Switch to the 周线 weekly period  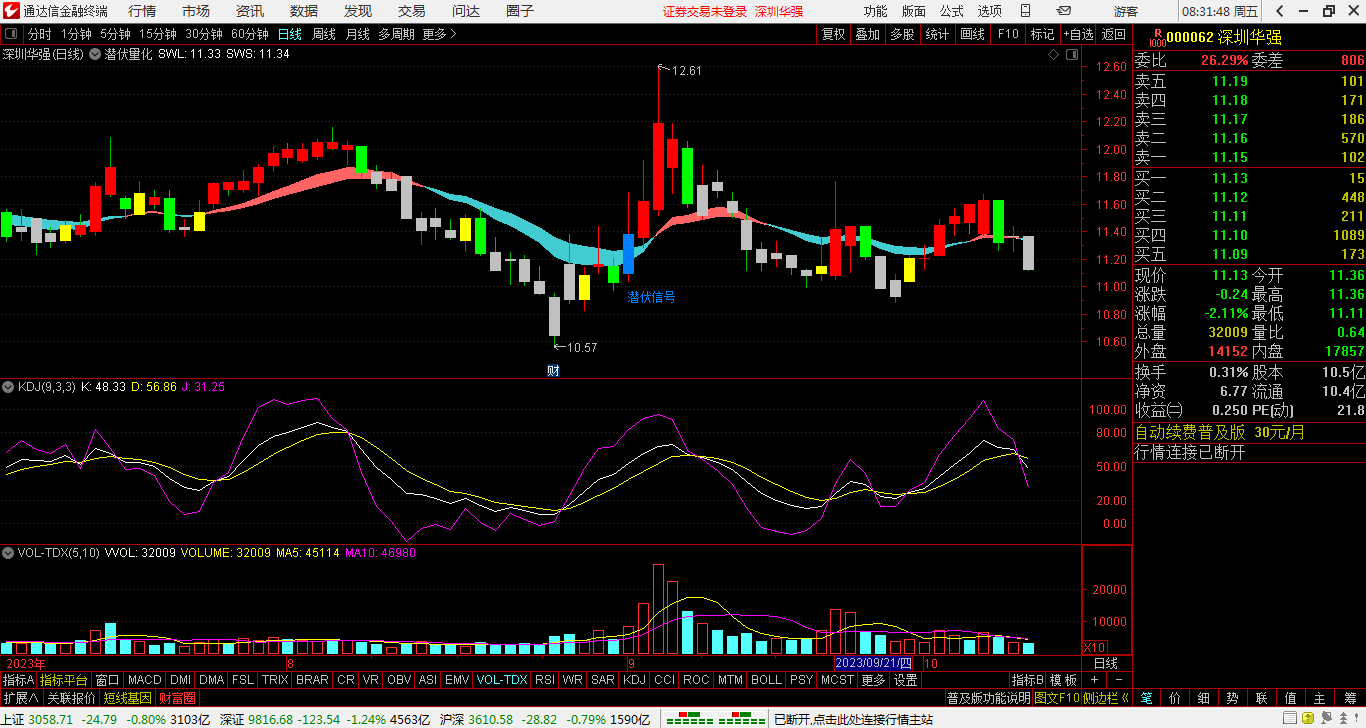(324, 34)
